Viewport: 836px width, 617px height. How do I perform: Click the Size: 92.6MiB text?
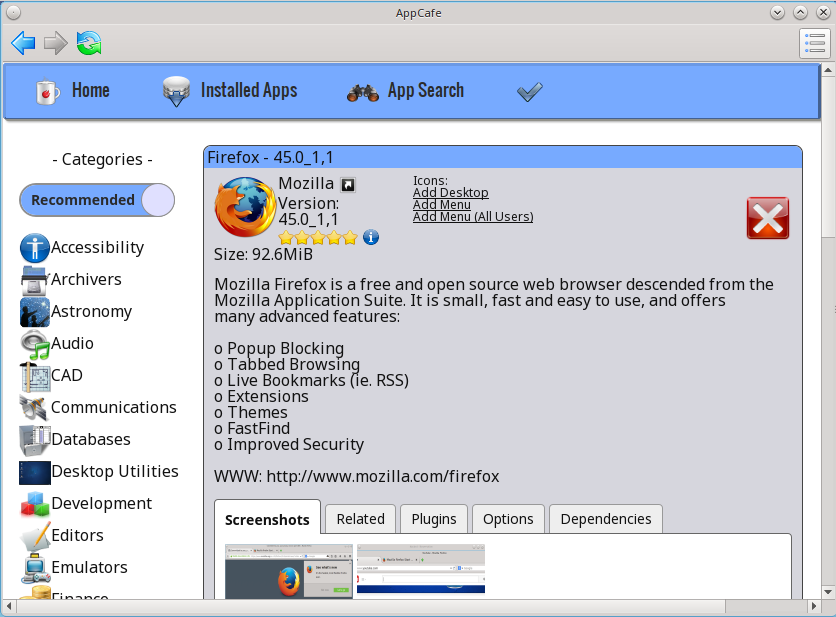pyautogui.click(x=263, y=254)
